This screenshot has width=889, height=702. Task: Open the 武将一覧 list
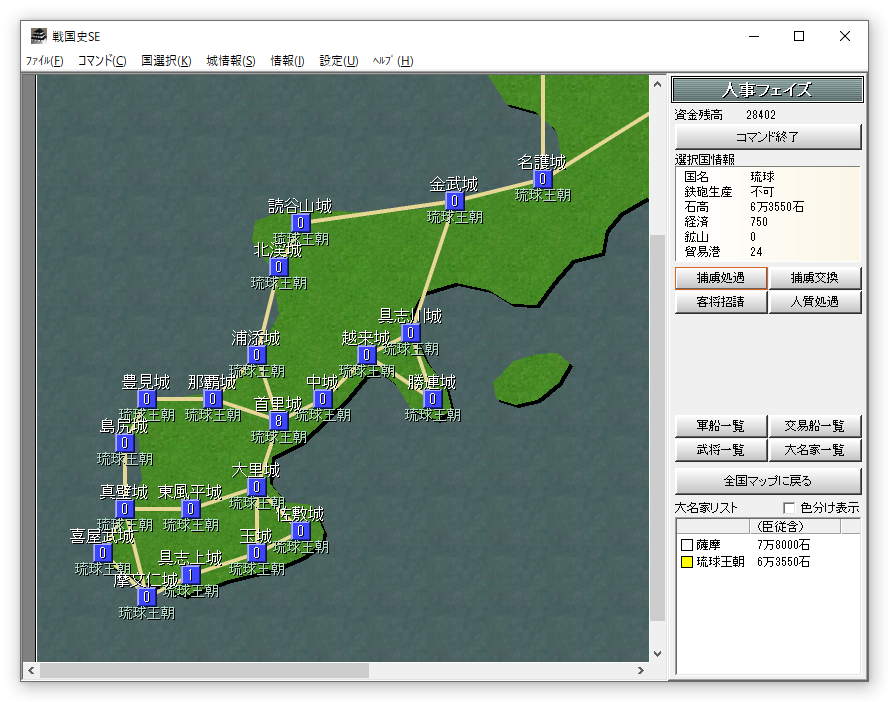[x=720, y=451]
